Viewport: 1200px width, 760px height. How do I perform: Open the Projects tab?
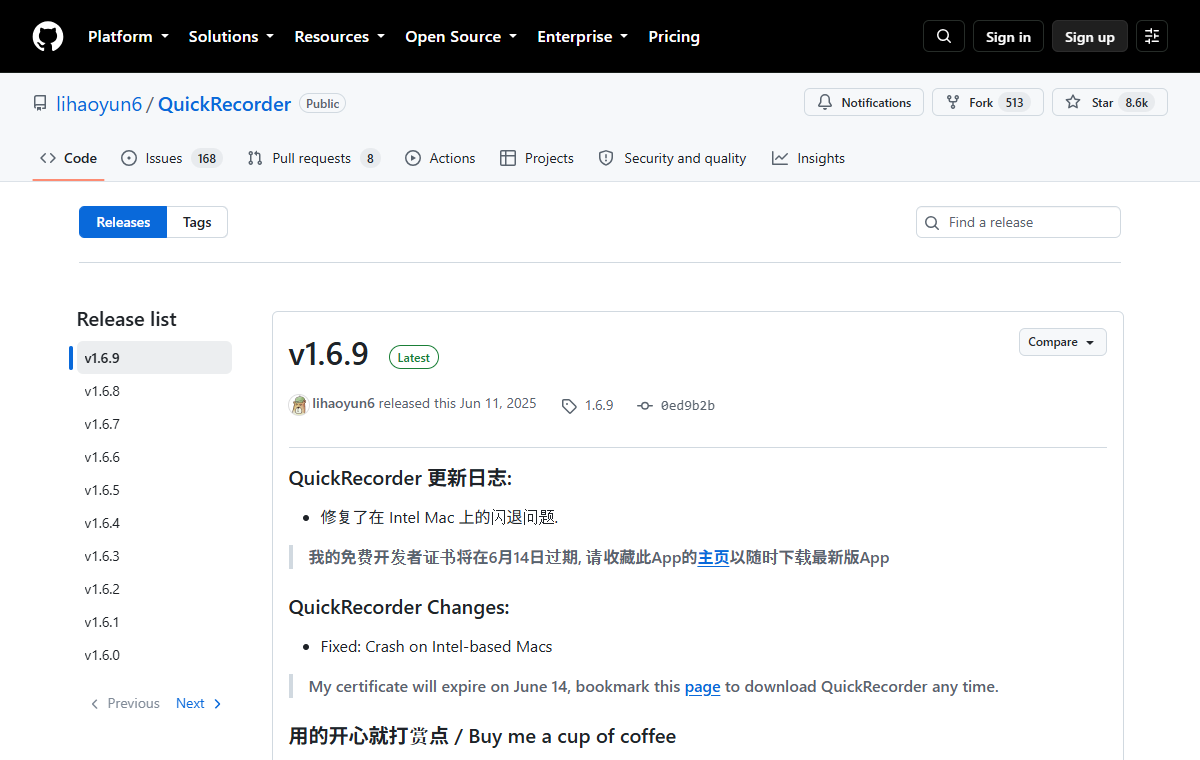pos(537,158)
